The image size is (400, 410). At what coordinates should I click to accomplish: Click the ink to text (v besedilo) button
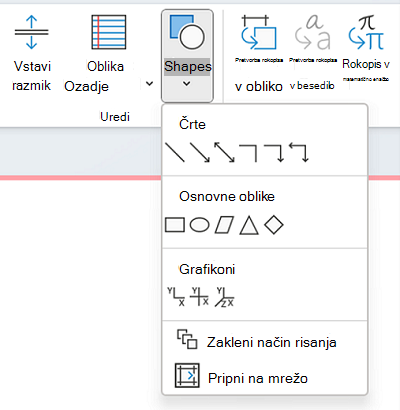pos(312,53)
